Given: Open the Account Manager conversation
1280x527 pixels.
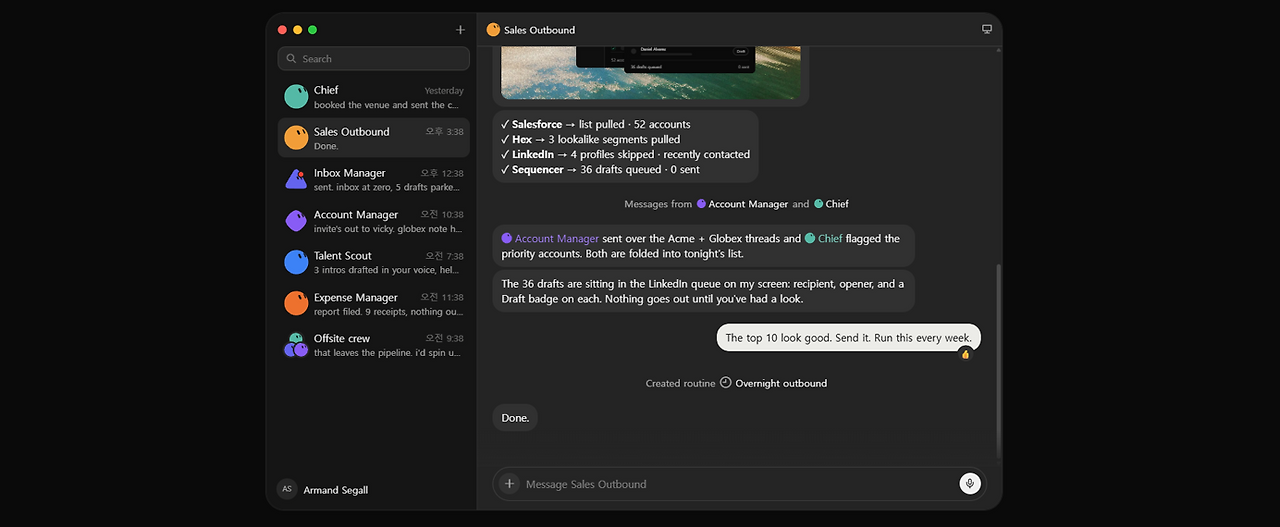Looking at the screenshot, I should [x=373, y=221].
